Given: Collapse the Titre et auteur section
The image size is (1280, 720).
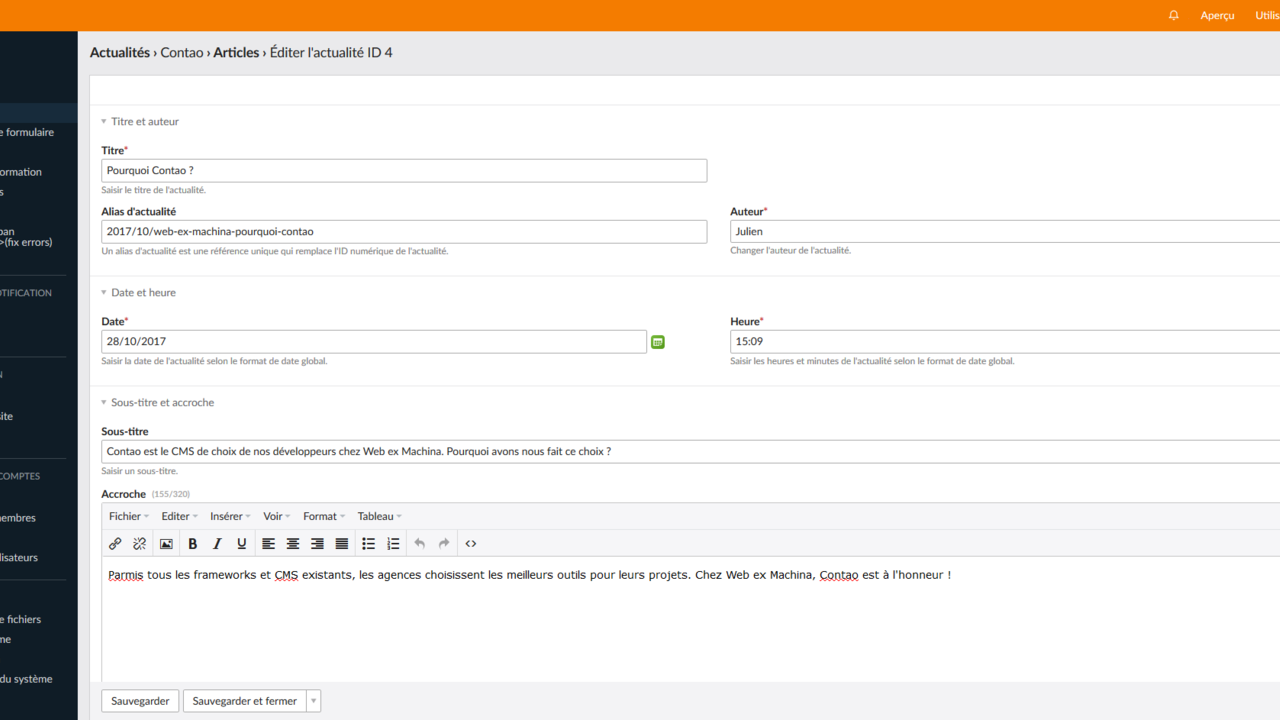Looking at the screenshot, I should [140, 122].
